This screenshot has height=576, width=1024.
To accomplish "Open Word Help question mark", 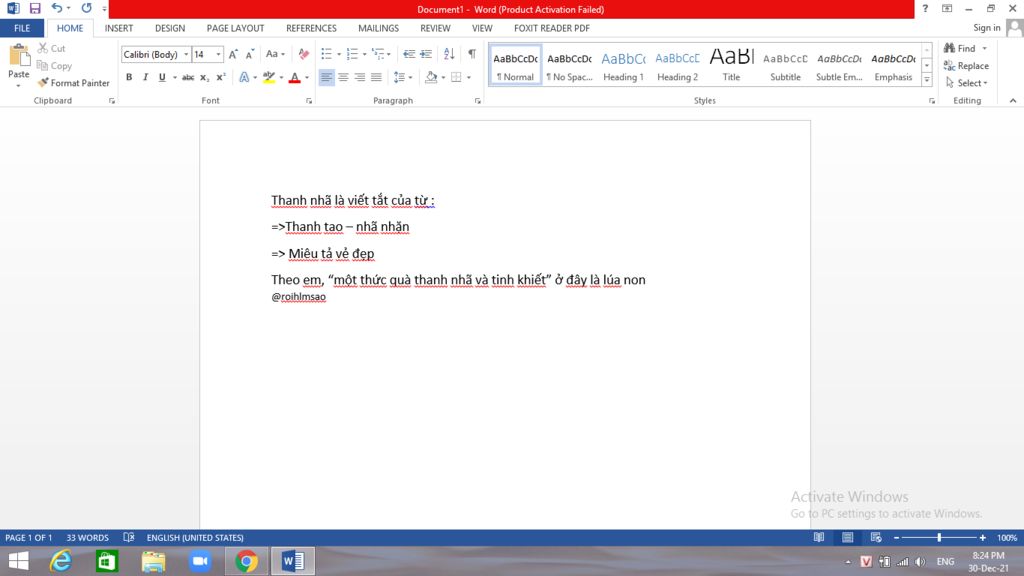I will pyautogui.click(x=925, y=8).
